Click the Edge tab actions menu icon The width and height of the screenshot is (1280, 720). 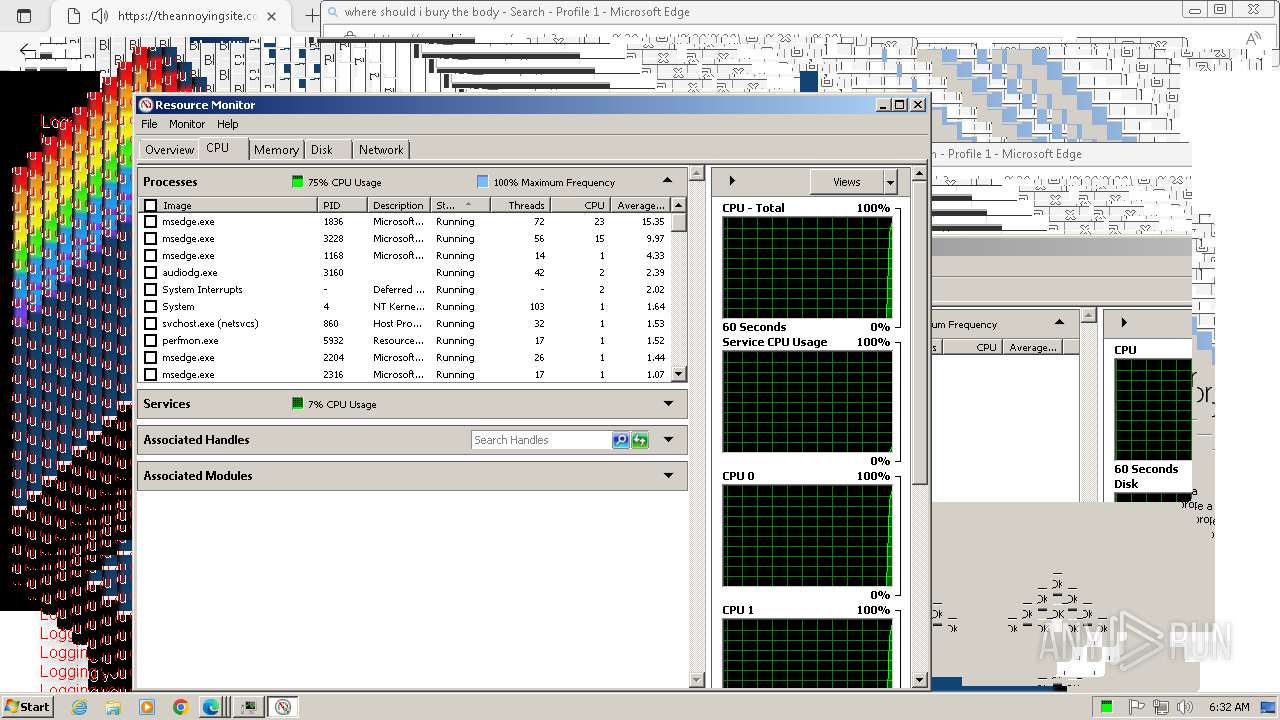pos(24,16)
